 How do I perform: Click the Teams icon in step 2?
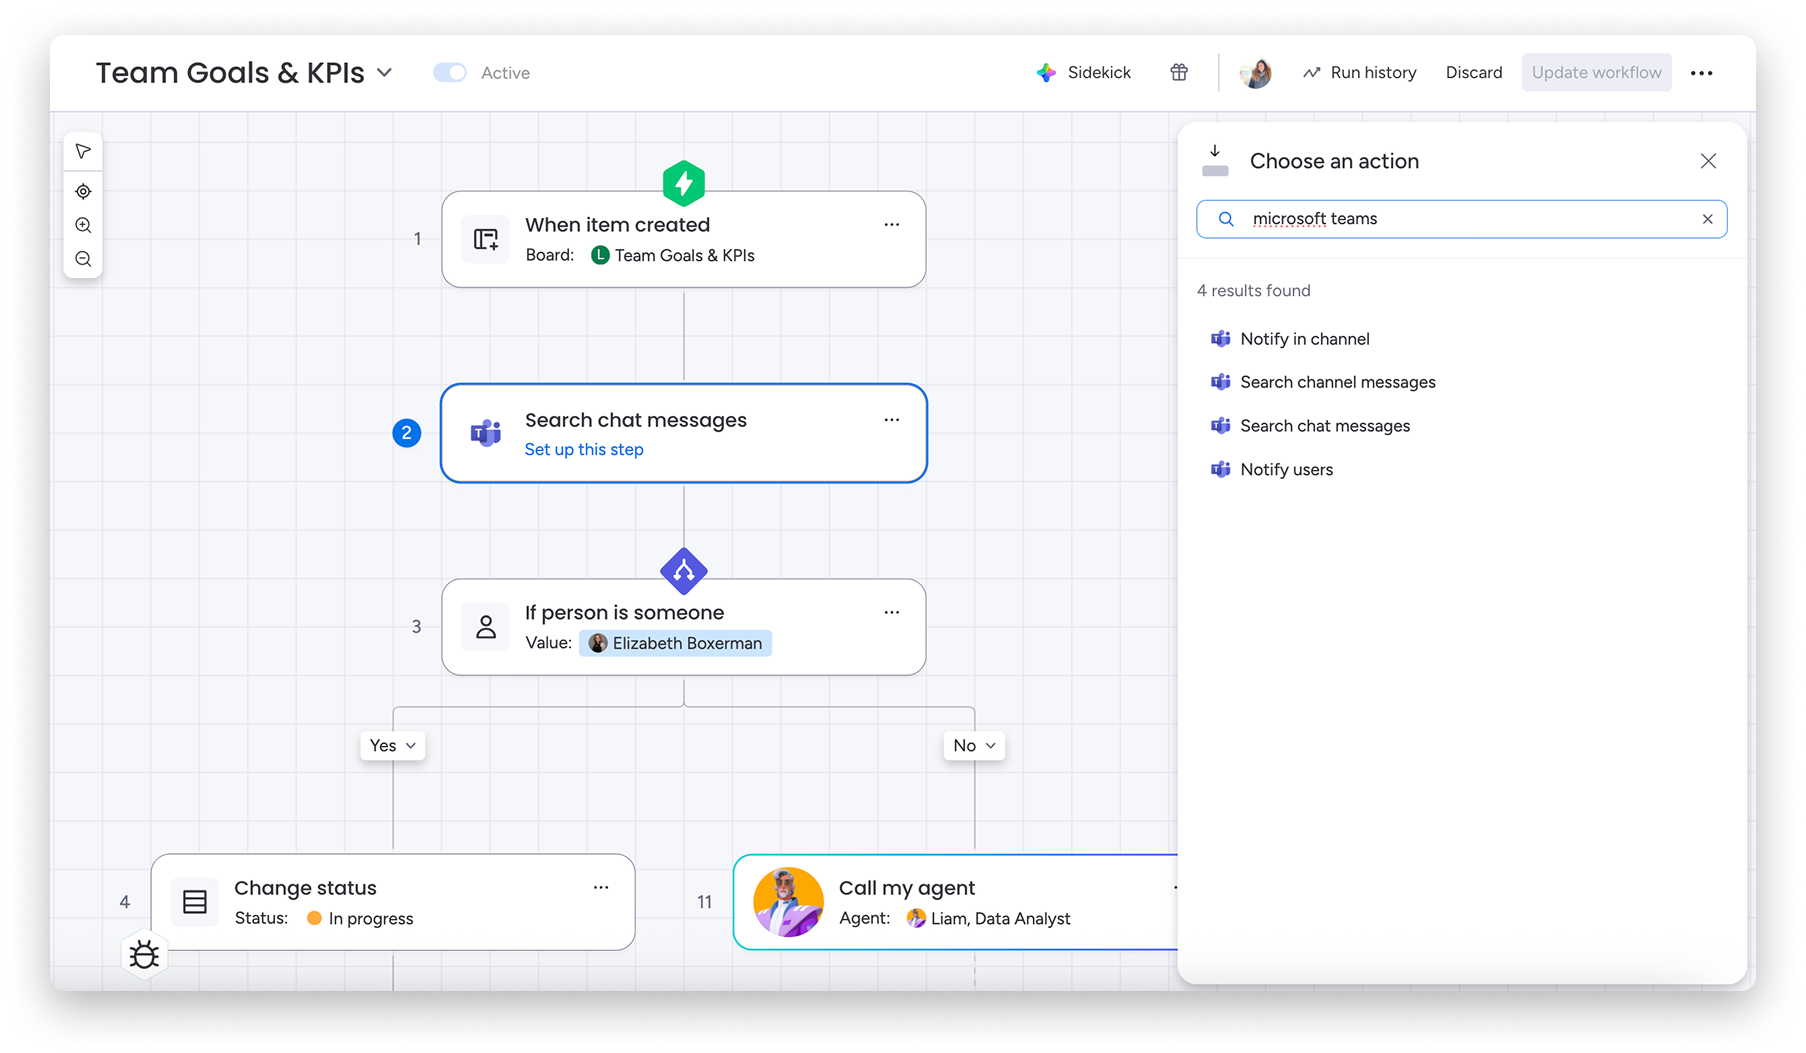click(x=486, y=433)
